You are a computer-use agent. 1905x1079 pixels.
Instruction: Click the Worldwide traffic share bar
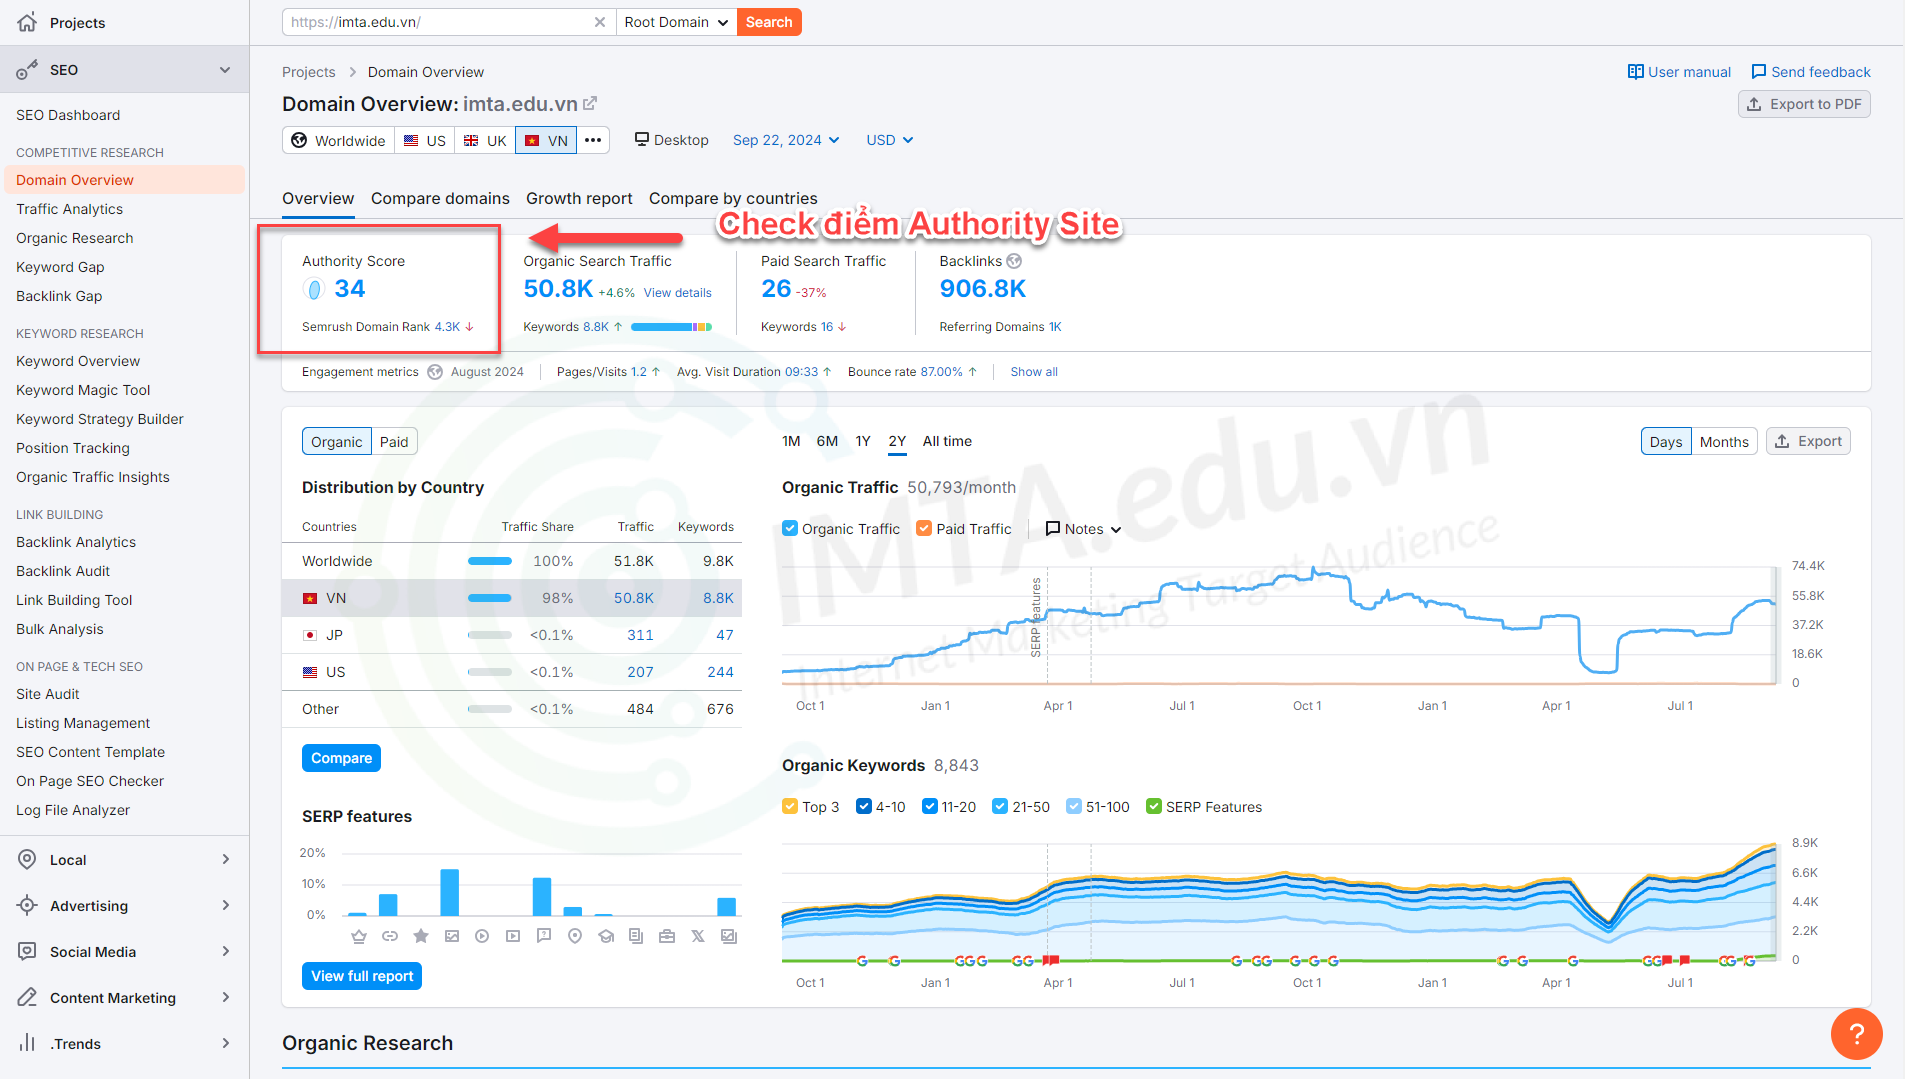pyautogui.click(x=490, y=561)
